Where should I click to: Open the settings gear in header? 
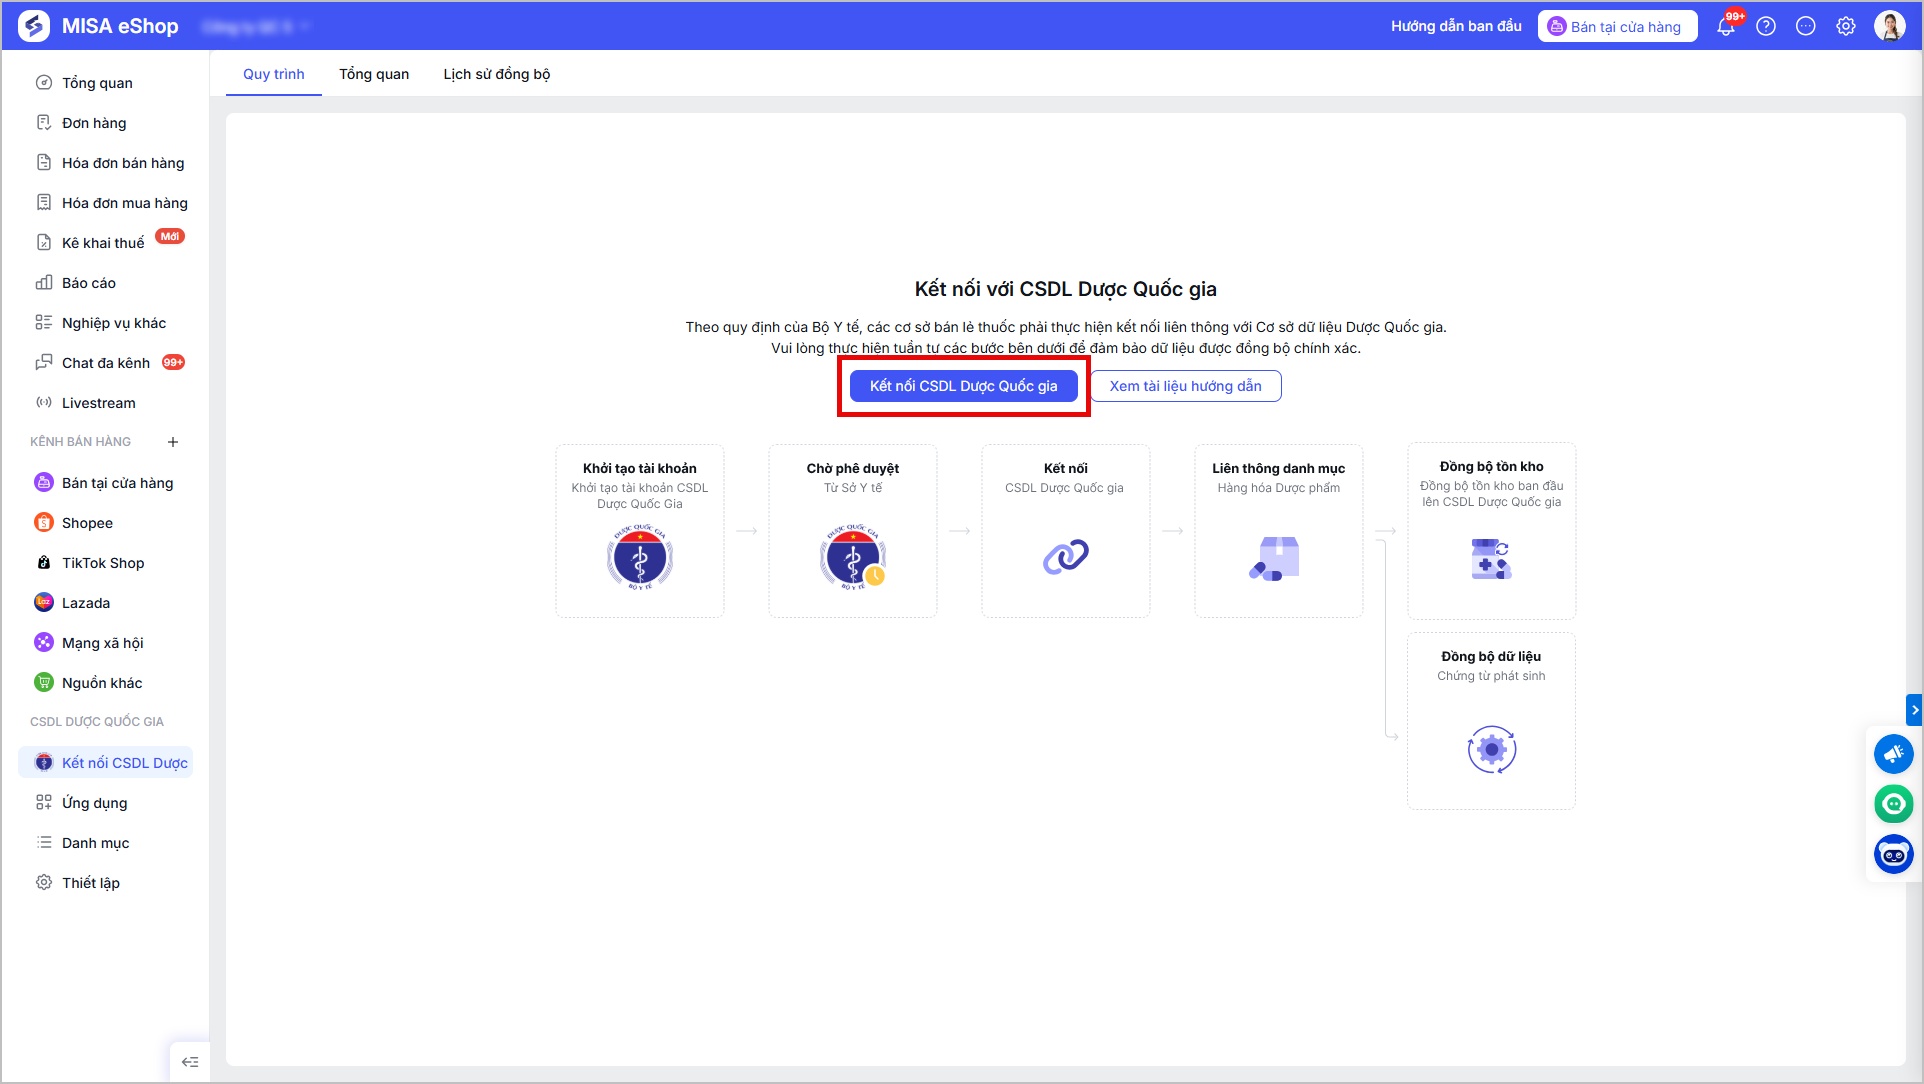pyautogui.click(x=1846, y=27)
